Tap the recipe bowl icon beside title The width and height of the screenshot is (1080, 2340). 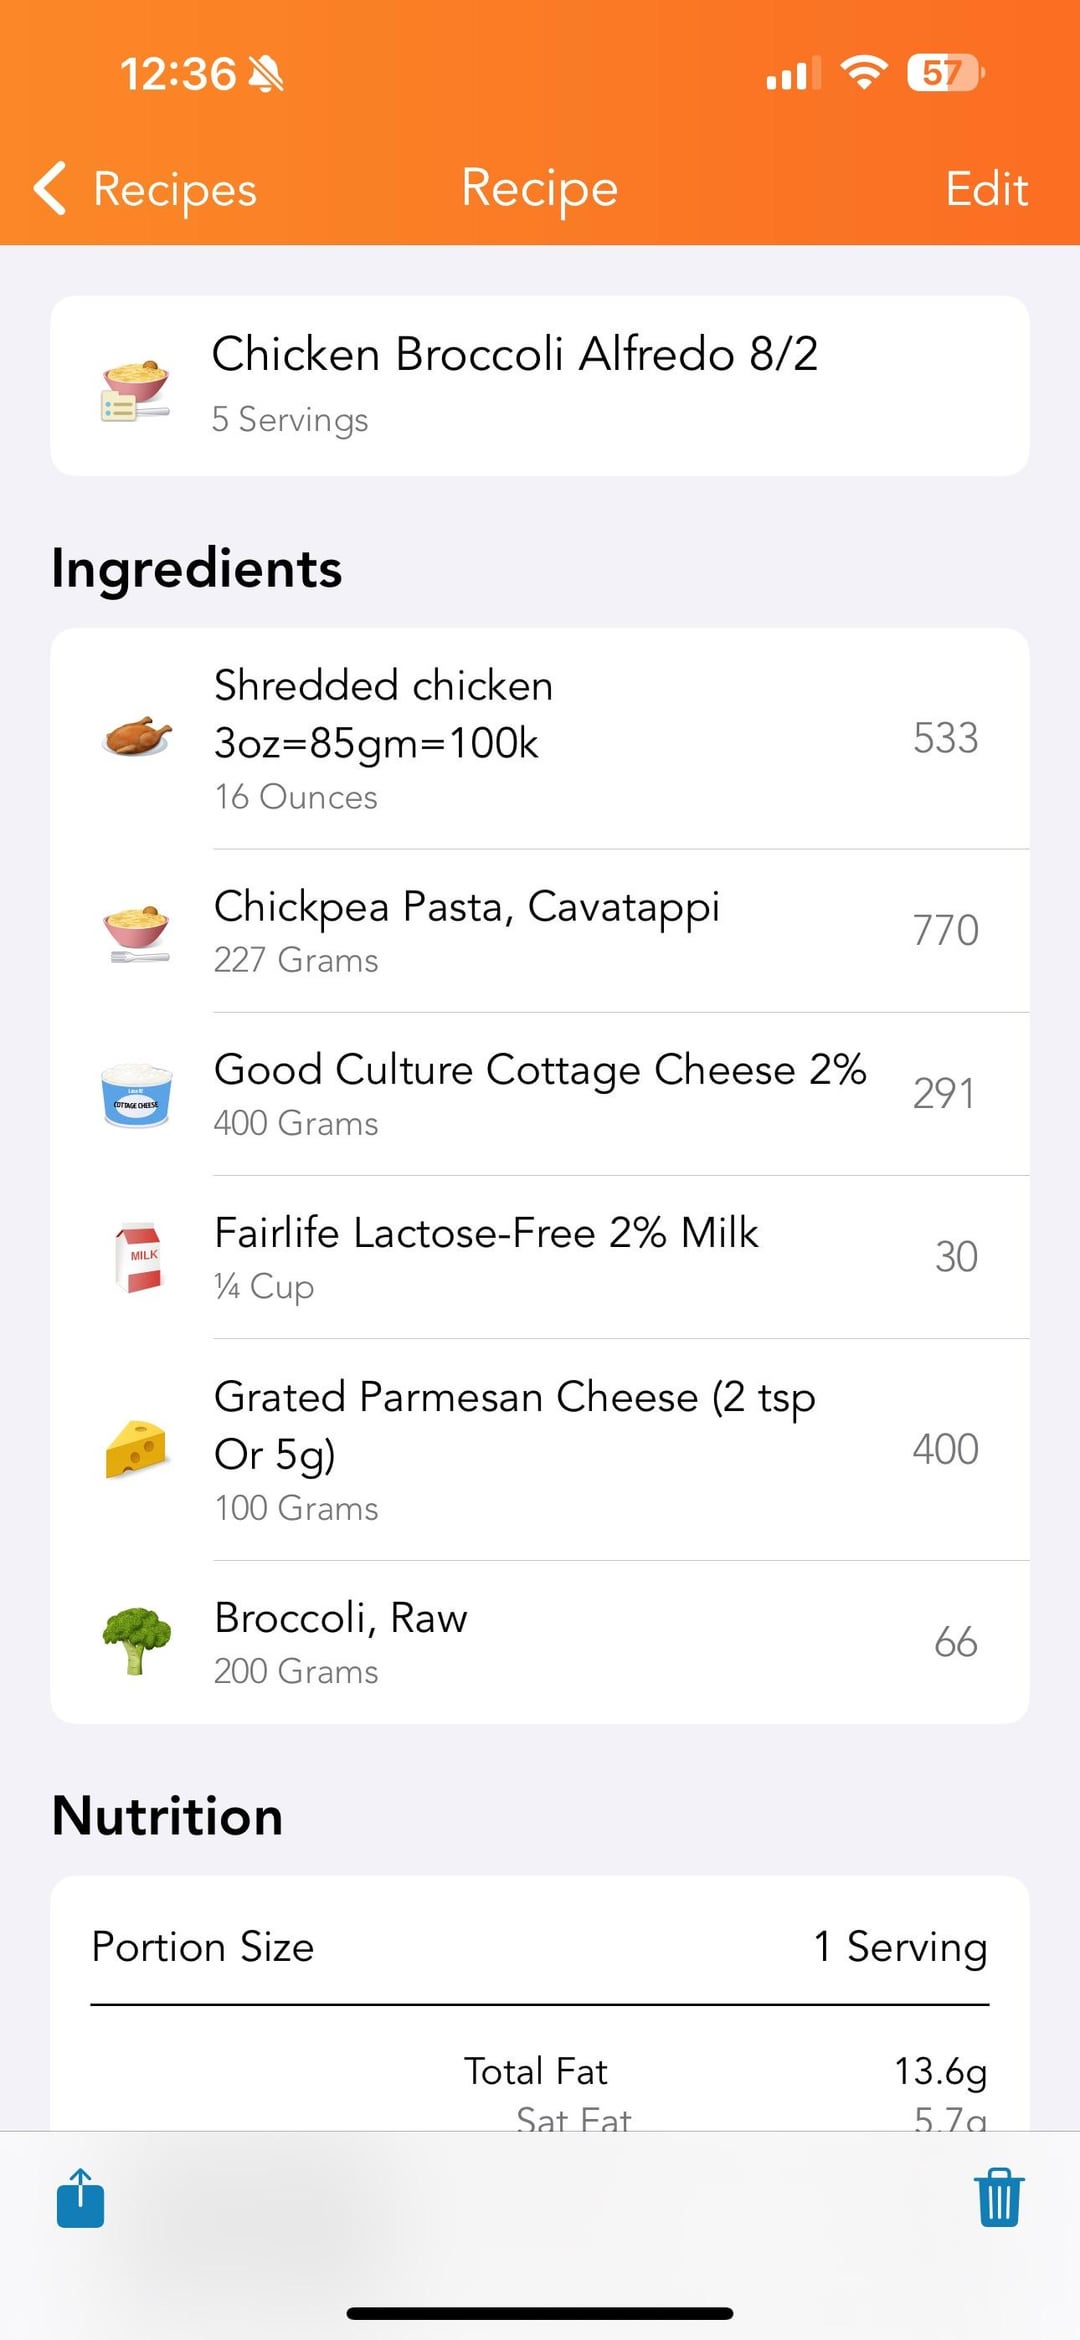pyautogui.click(x=136, y=389)
